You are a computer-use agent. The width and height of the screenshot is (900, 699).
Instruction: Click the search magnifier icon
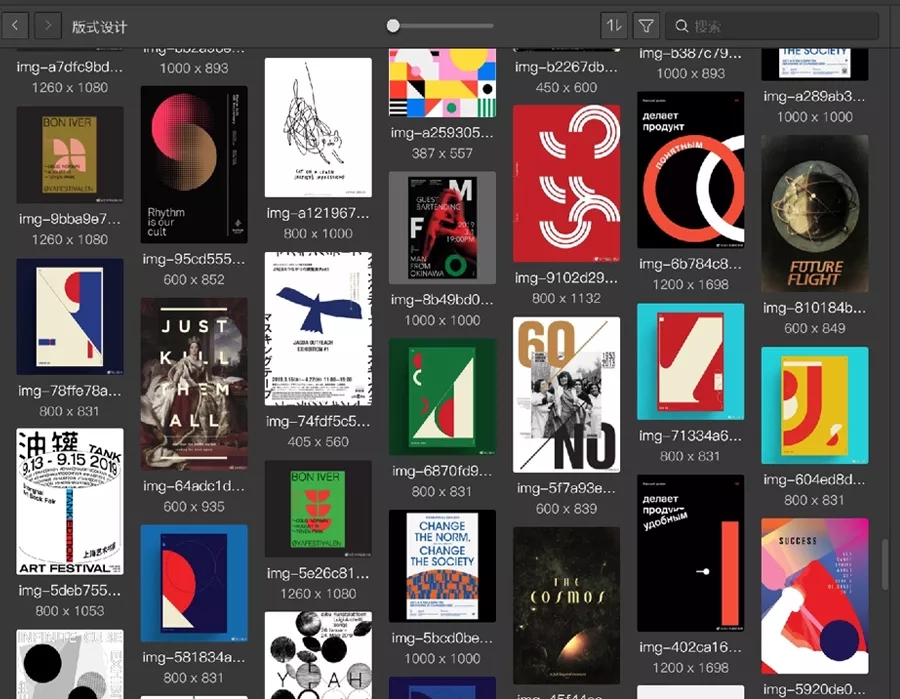point(681,26)
